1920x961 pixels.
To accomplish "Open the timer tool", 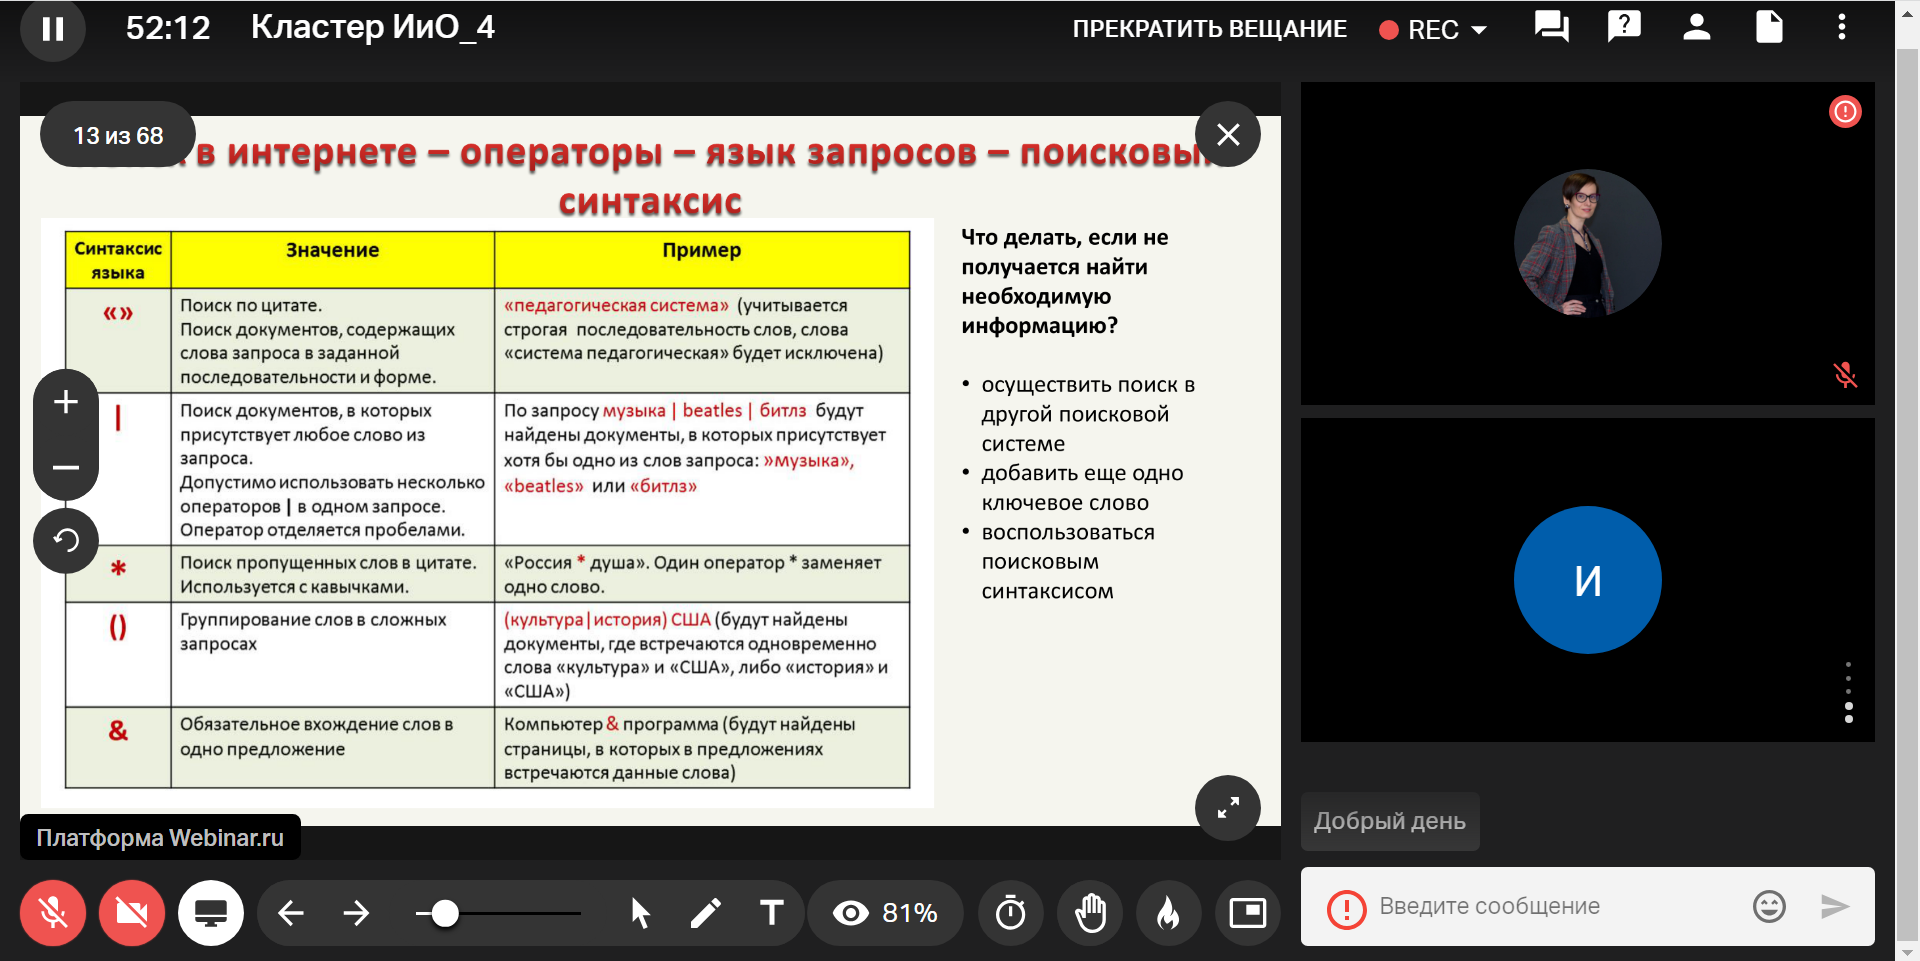I will [x=1010, y=913].
